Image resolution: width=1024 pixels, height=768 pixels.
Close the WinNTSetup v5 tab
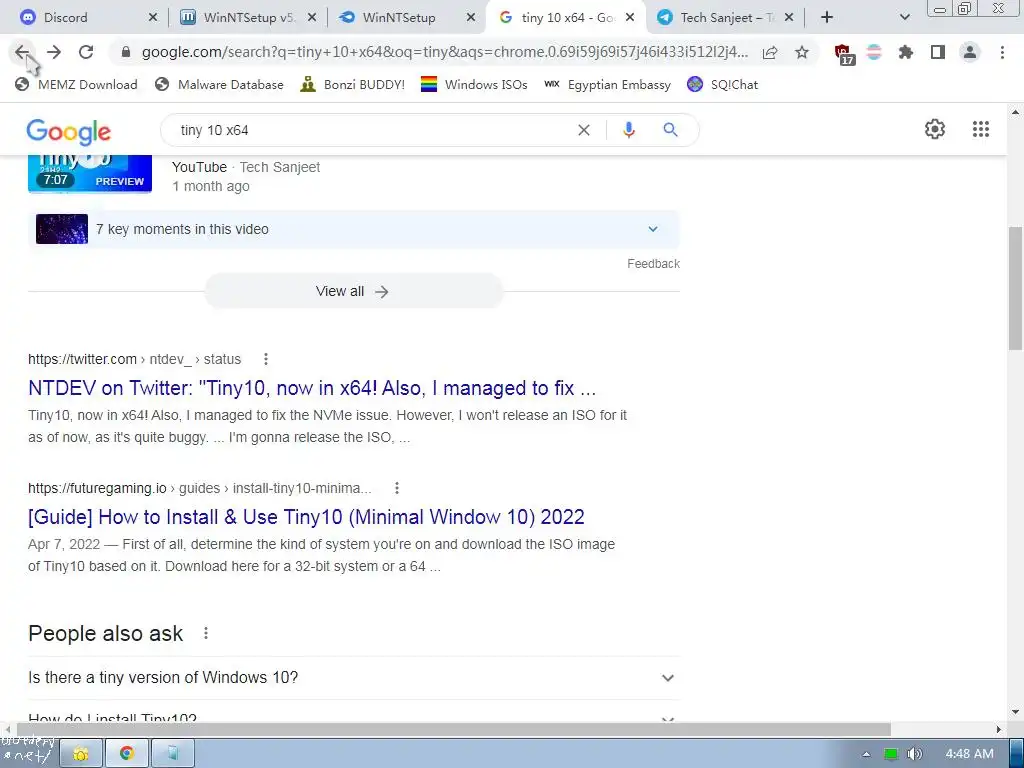312,18
